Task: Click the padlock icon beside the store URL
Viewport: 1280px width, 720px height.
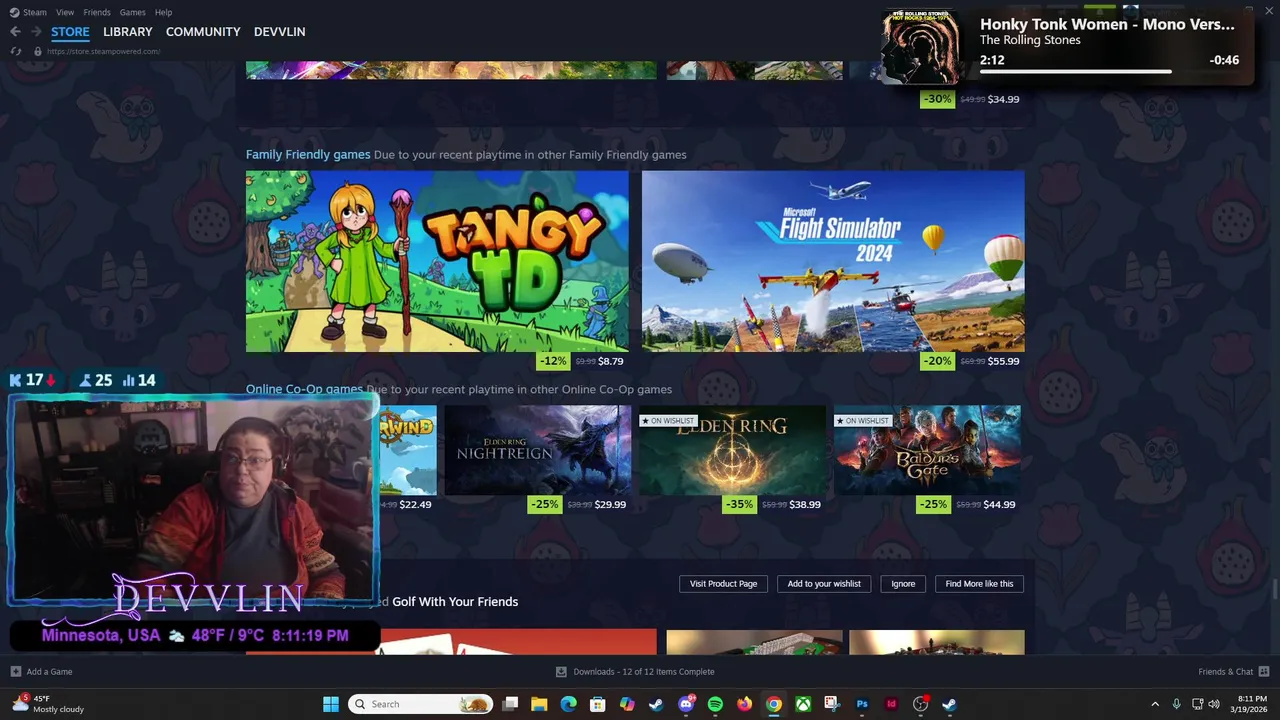Action: point(38,51)
